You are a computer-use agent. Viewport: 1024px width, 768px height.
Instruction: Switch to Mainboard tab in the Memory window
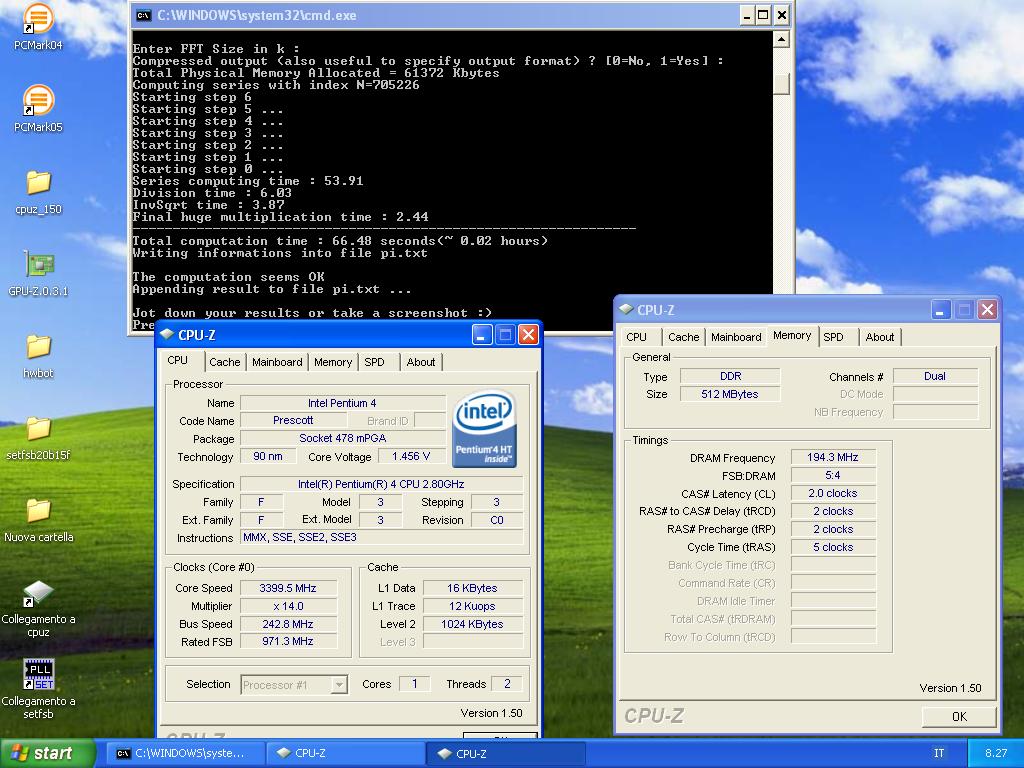pos(736,337)
